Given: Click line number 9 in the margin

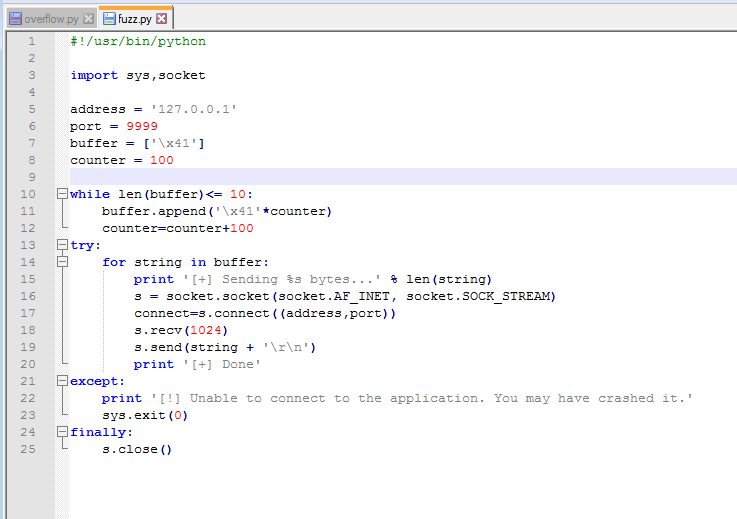Looking at the screenshot, I should pyautogui.click(x=31, y=177).
